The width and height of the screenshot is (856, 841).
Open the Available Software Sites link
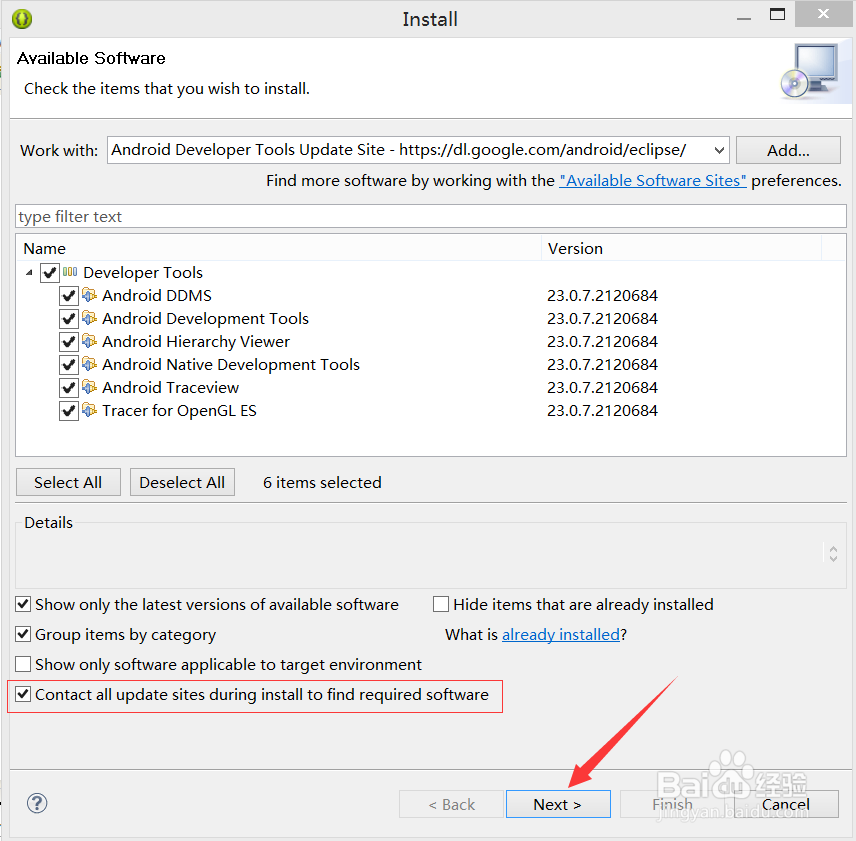[652, 181]
